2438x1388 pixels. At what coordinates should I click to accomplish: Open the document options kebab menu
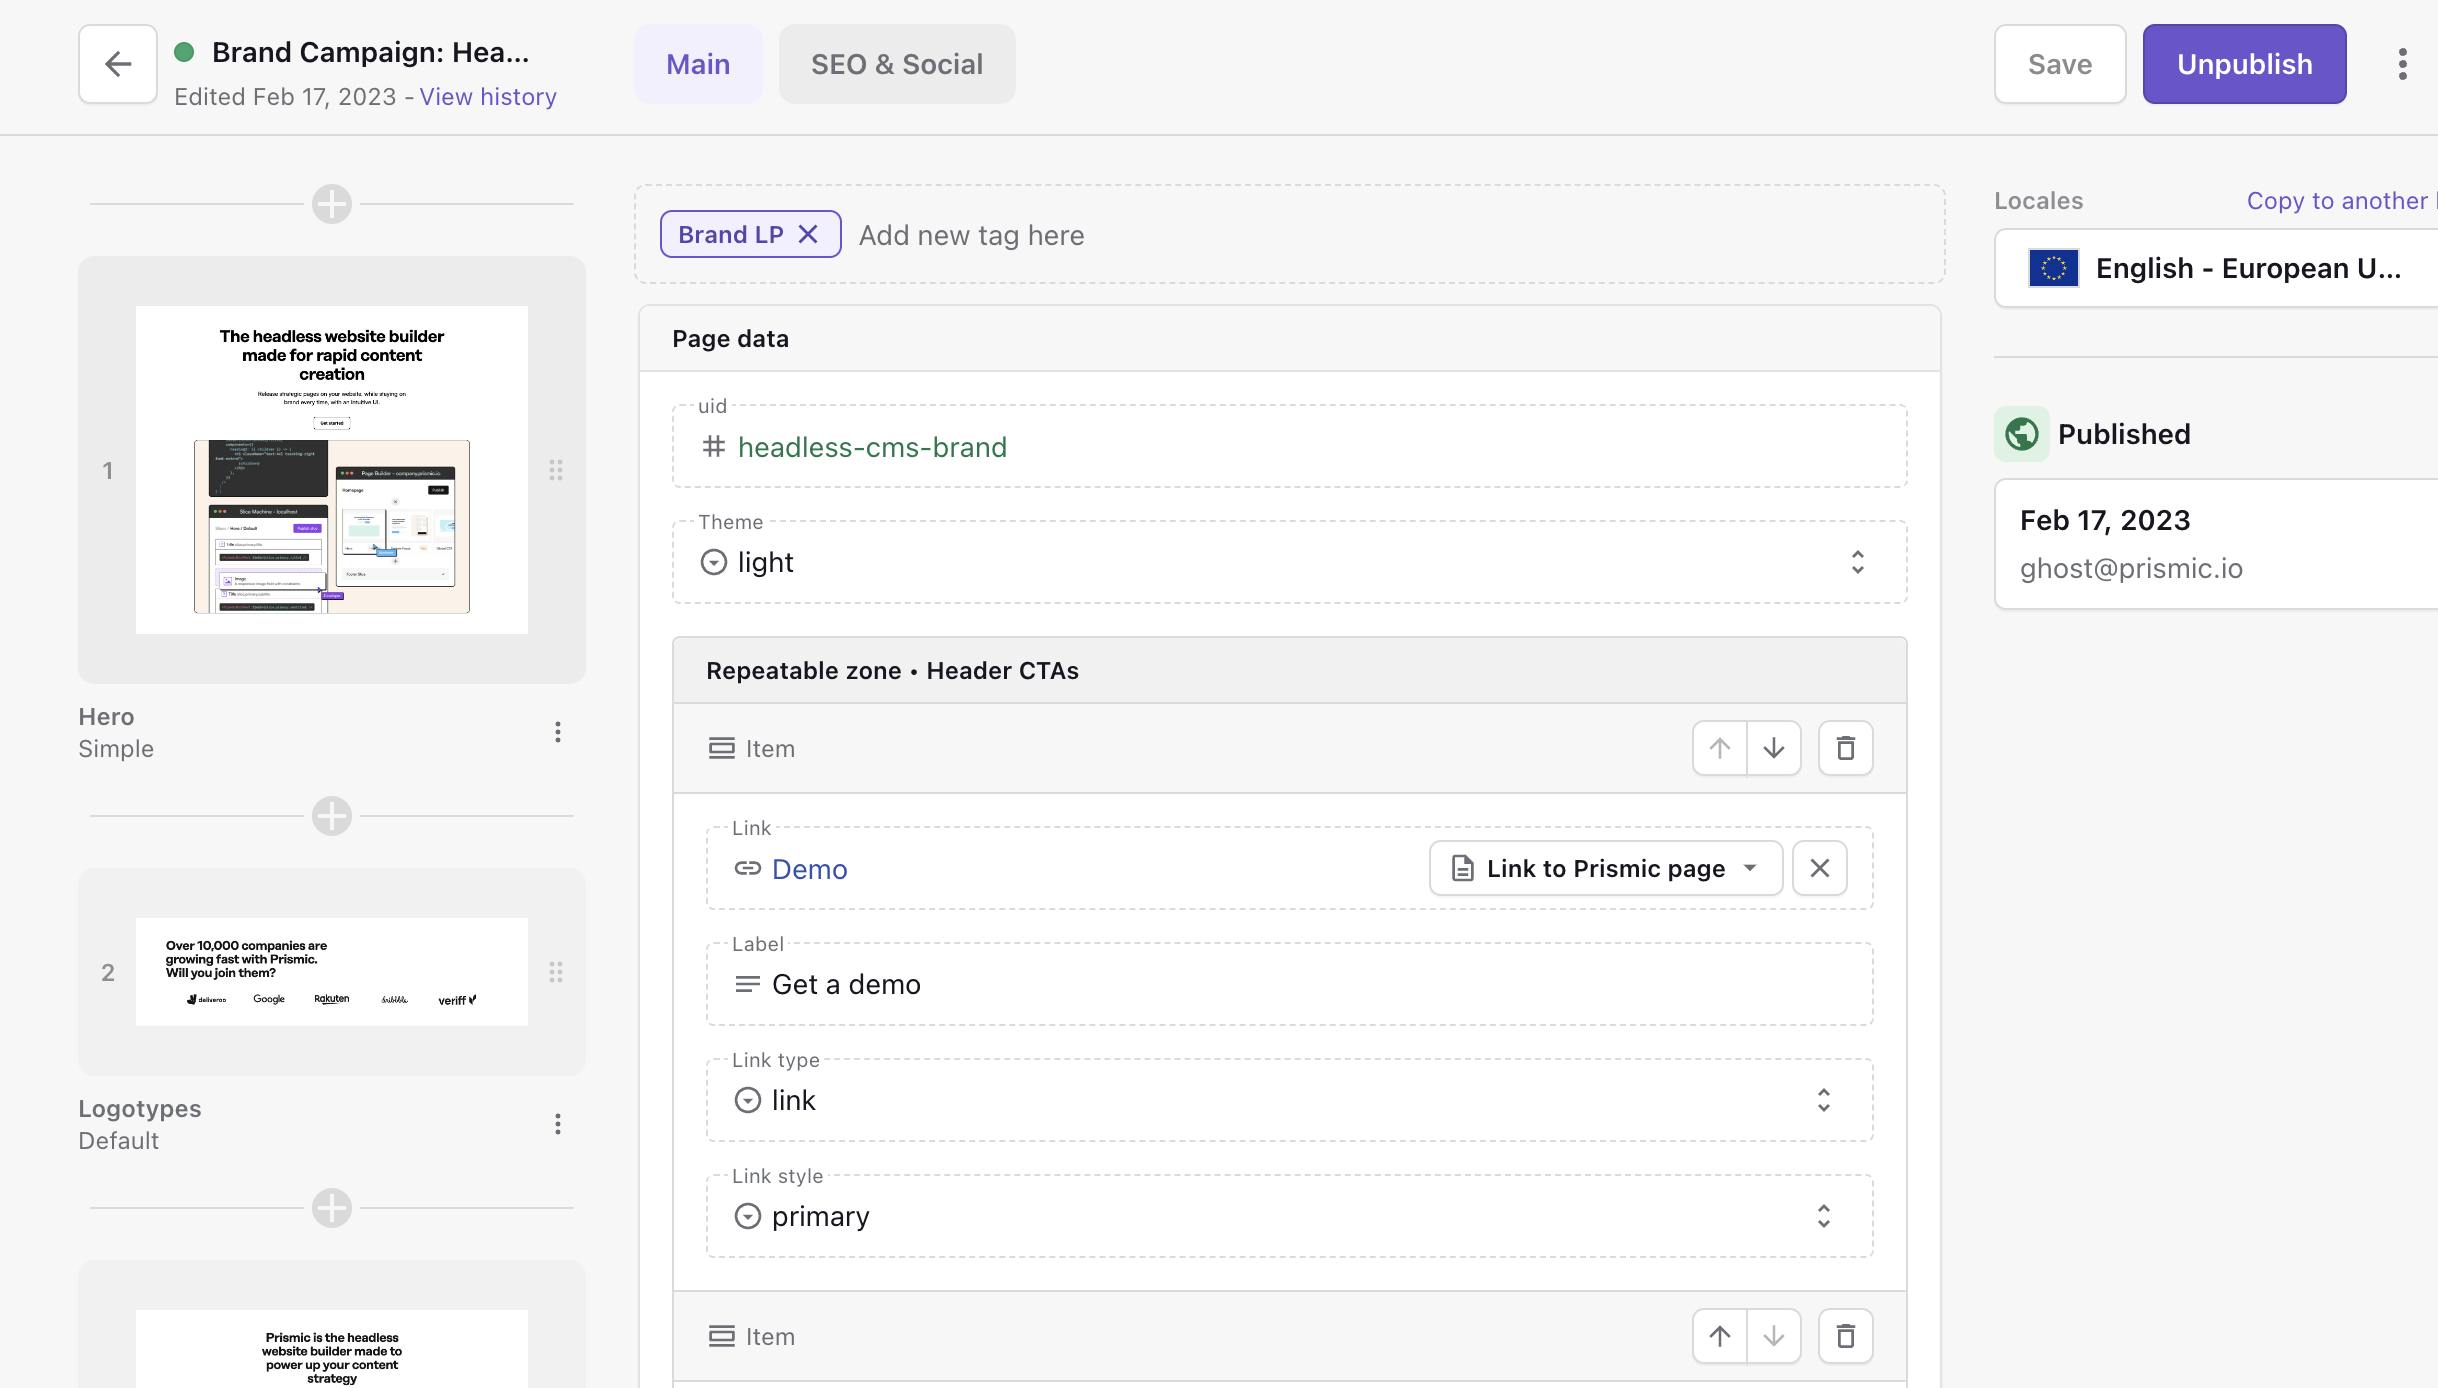coord(2402,64)
